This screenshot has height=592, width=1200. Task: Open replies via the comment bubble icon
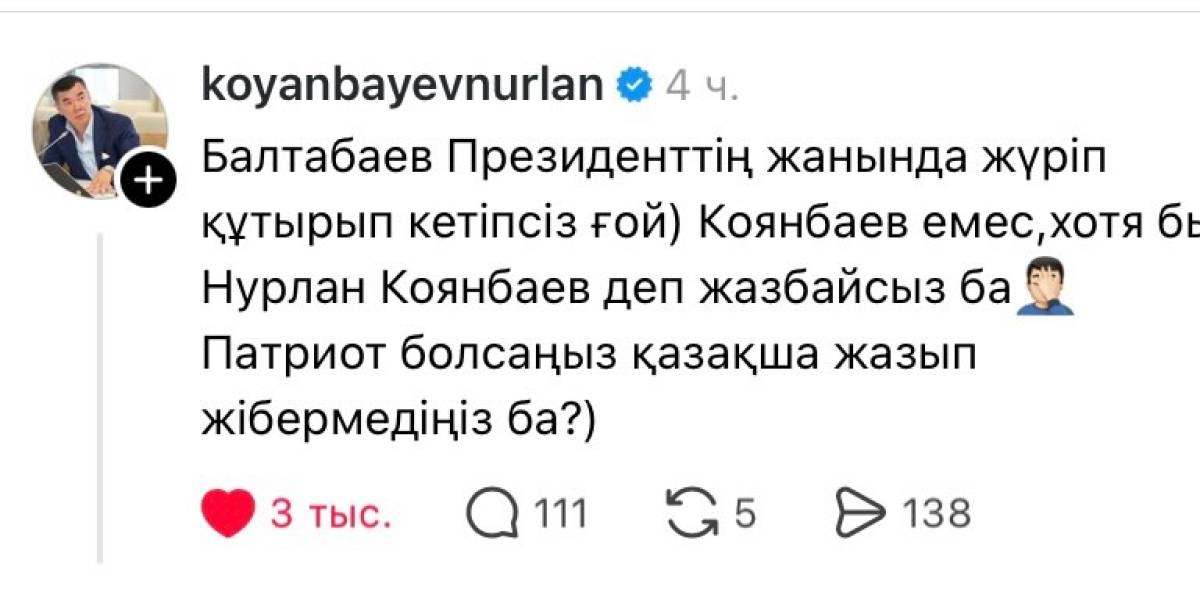(495, 514)
